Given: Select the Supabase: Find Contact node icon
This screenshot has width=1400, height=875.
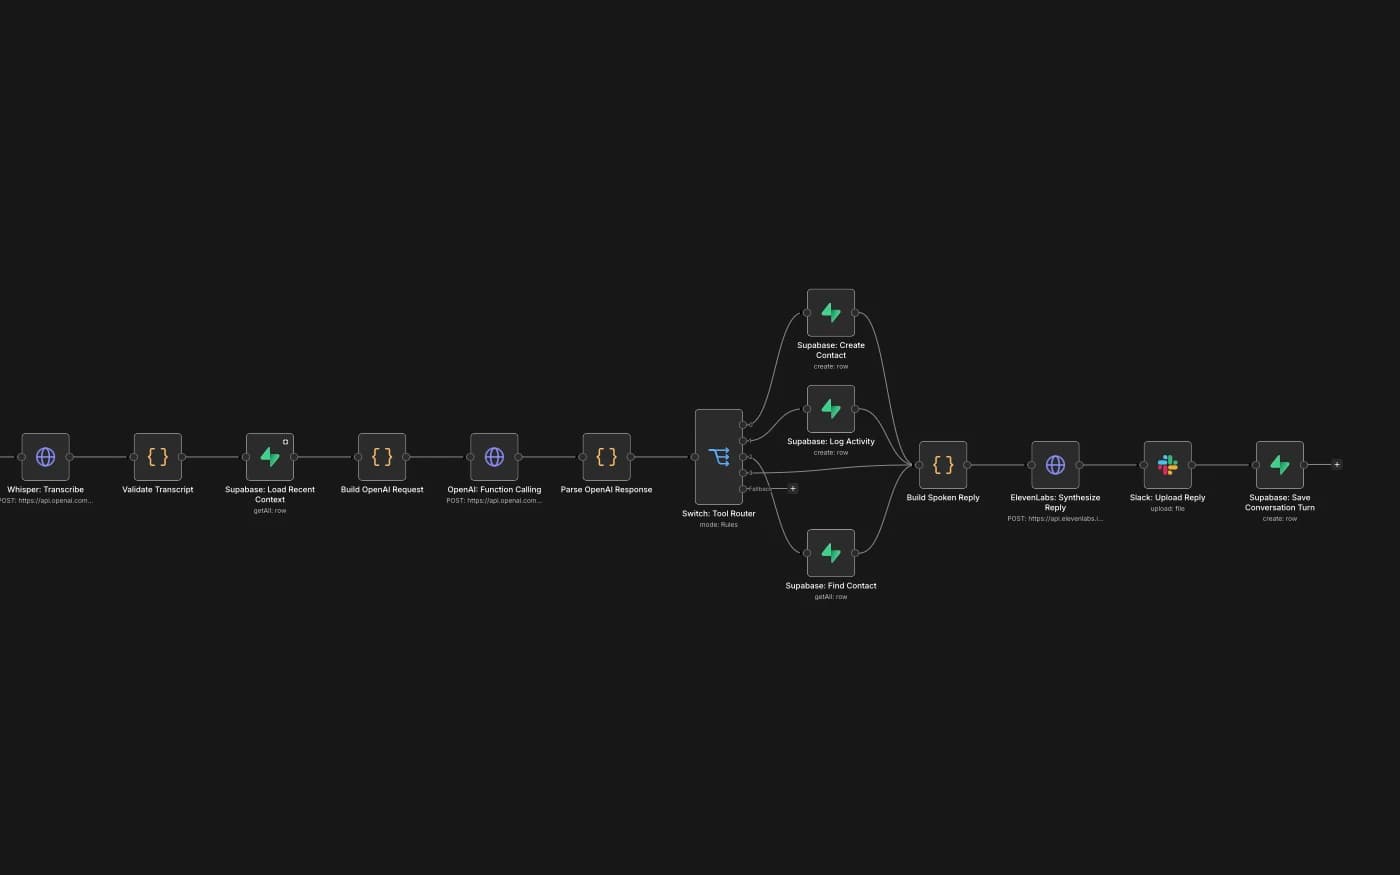Looking at the screenshot, I should pyautogui.click(x=831, y=553).
